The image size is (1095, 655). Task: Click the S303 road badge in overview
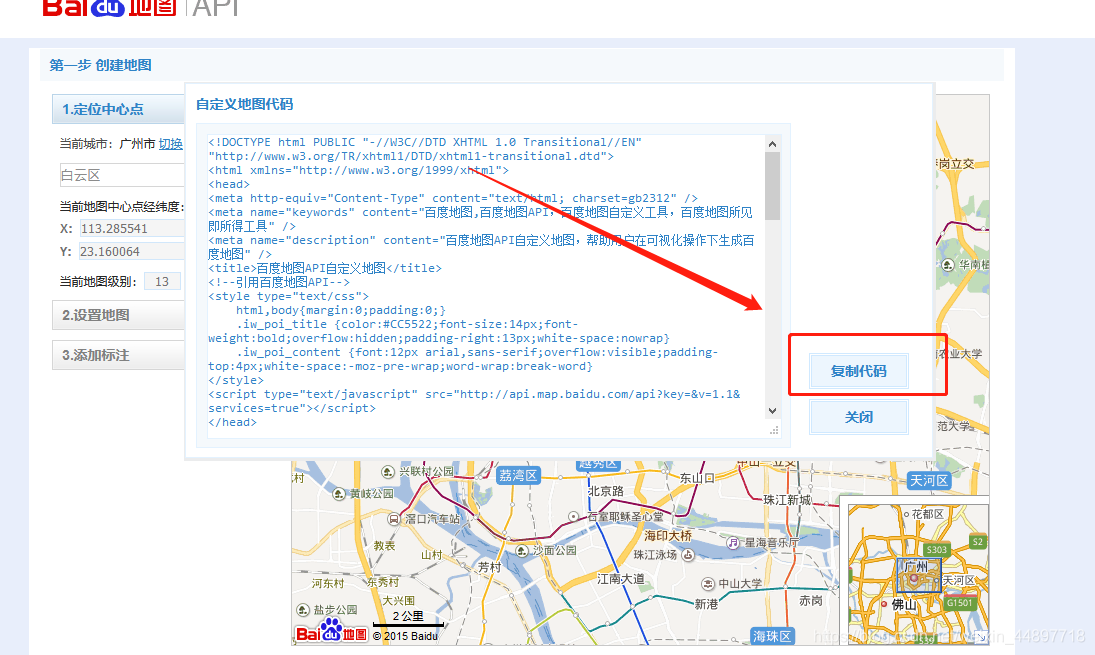tap(936, 550)
